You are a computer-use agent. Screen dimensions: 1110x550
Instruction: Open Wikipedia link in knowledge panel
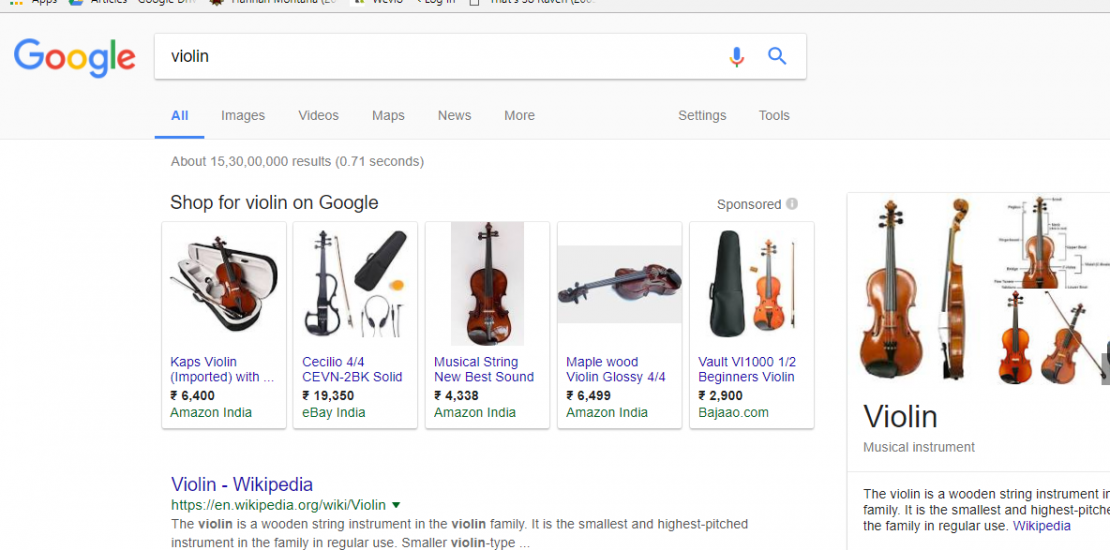click(1041, 526)
